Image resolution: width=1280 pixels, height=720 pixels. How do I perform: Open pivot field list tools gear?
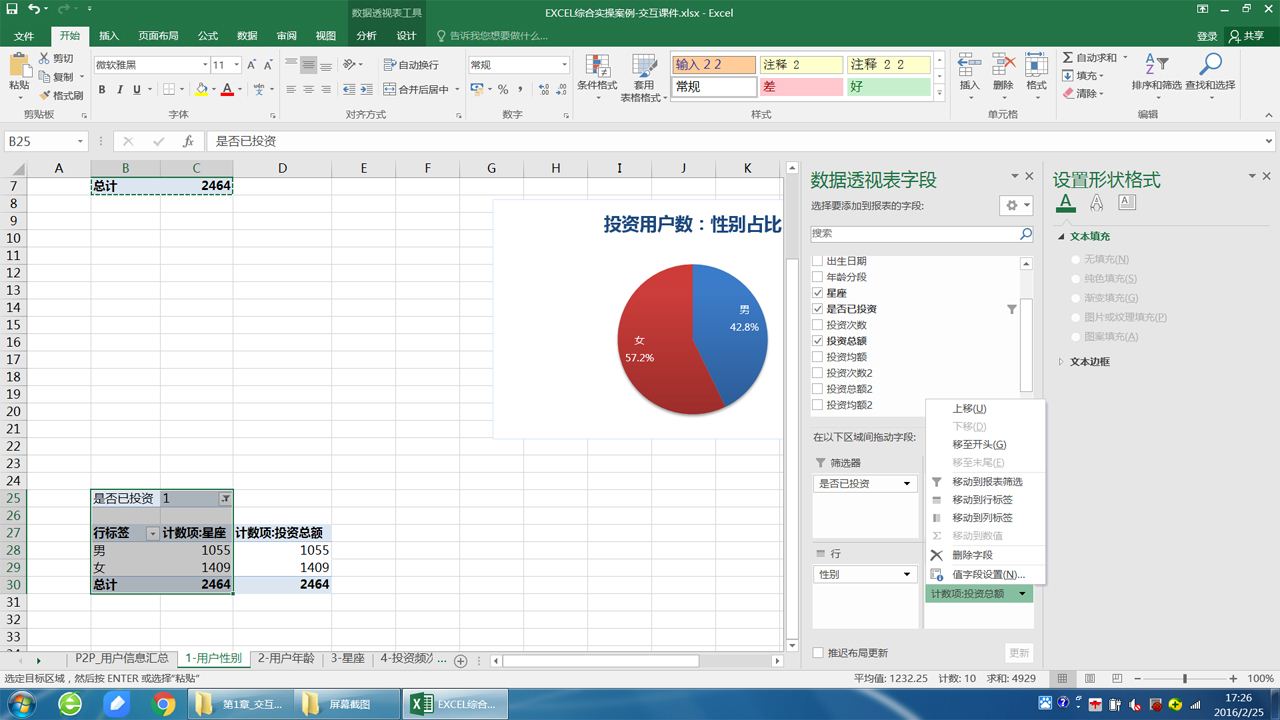pyautogui.click(x=1015, y=205)
